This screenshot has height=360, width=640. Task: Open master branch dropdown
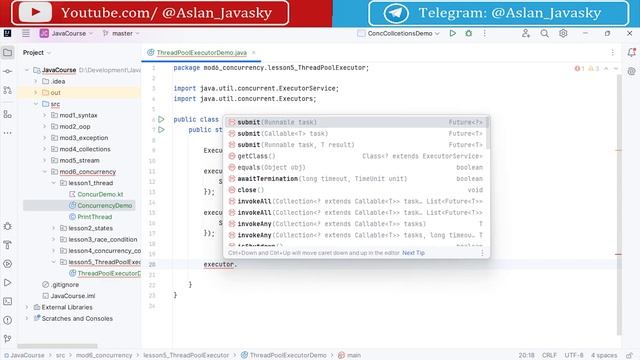[x=121, y=33]
